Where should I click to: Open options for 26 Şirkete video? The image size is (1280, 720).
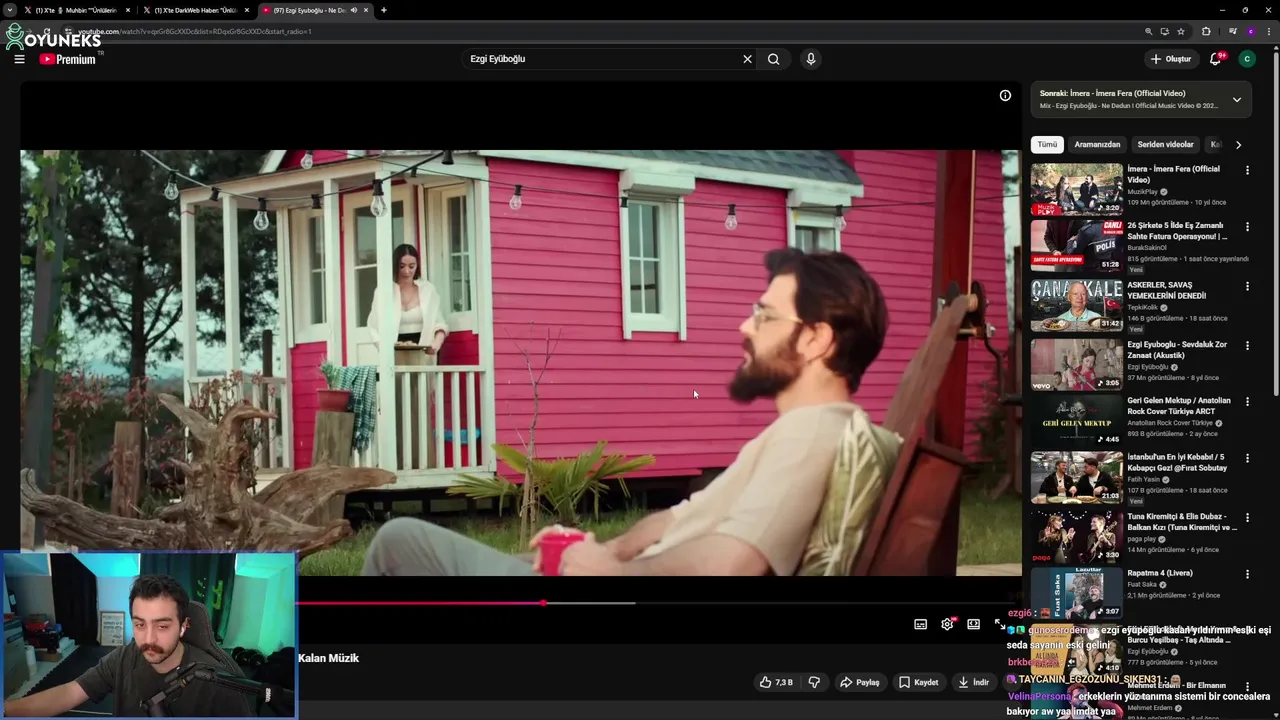pyautogui.click(x=1247, y=227)
